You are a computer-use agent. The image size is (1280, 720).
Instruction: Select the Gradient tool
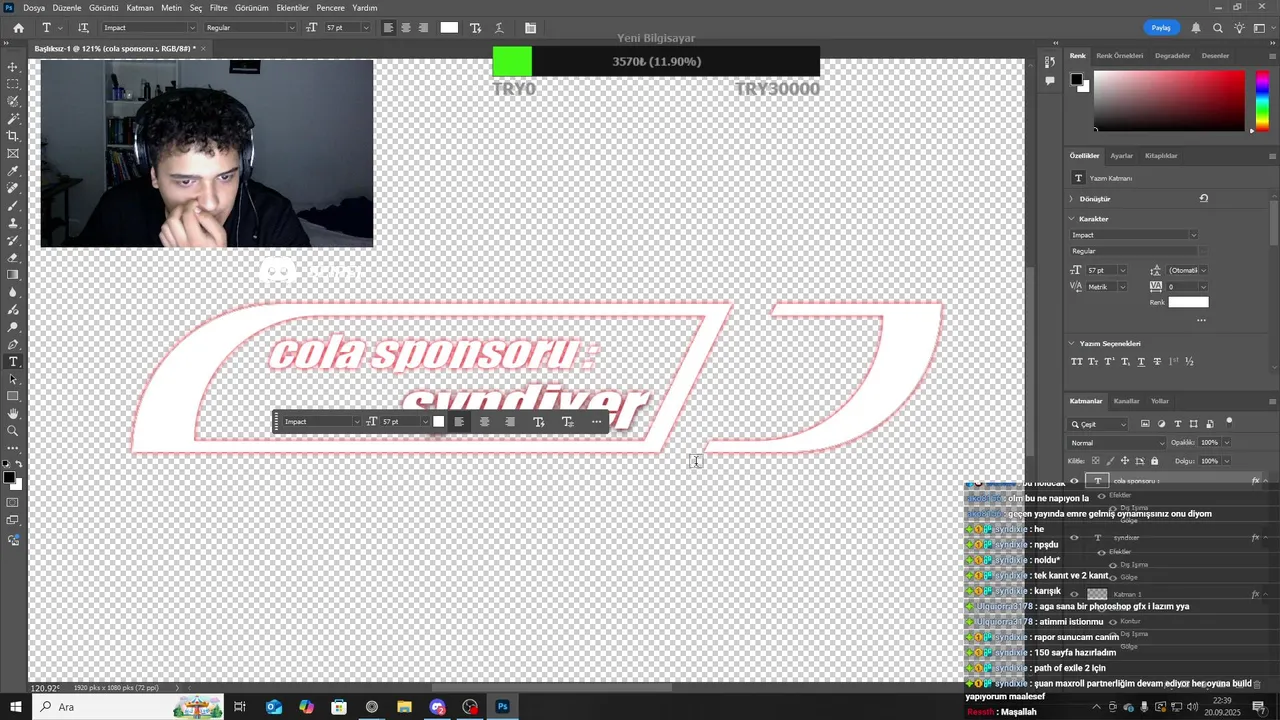(x=13, y=274)
